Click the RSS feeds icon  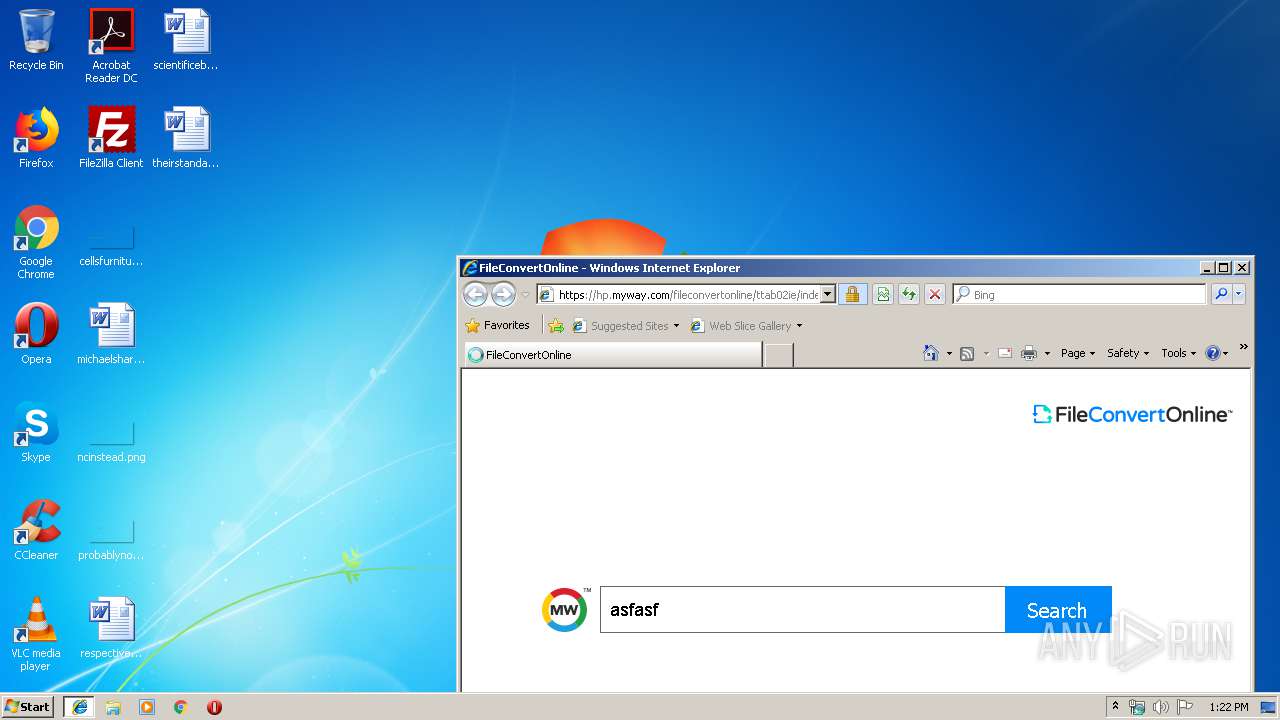[967, 353]
